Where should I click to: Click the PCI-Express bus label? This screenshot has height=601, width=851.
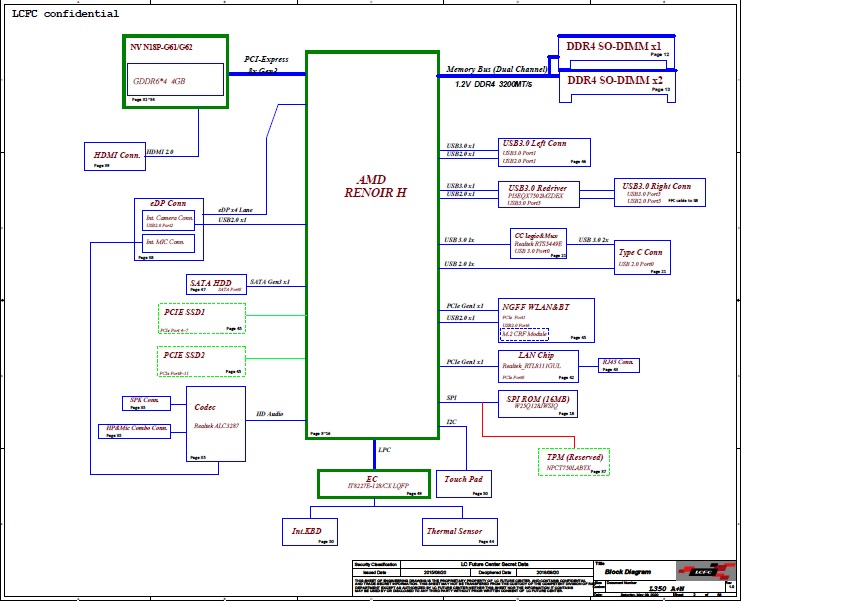[266, 59]
